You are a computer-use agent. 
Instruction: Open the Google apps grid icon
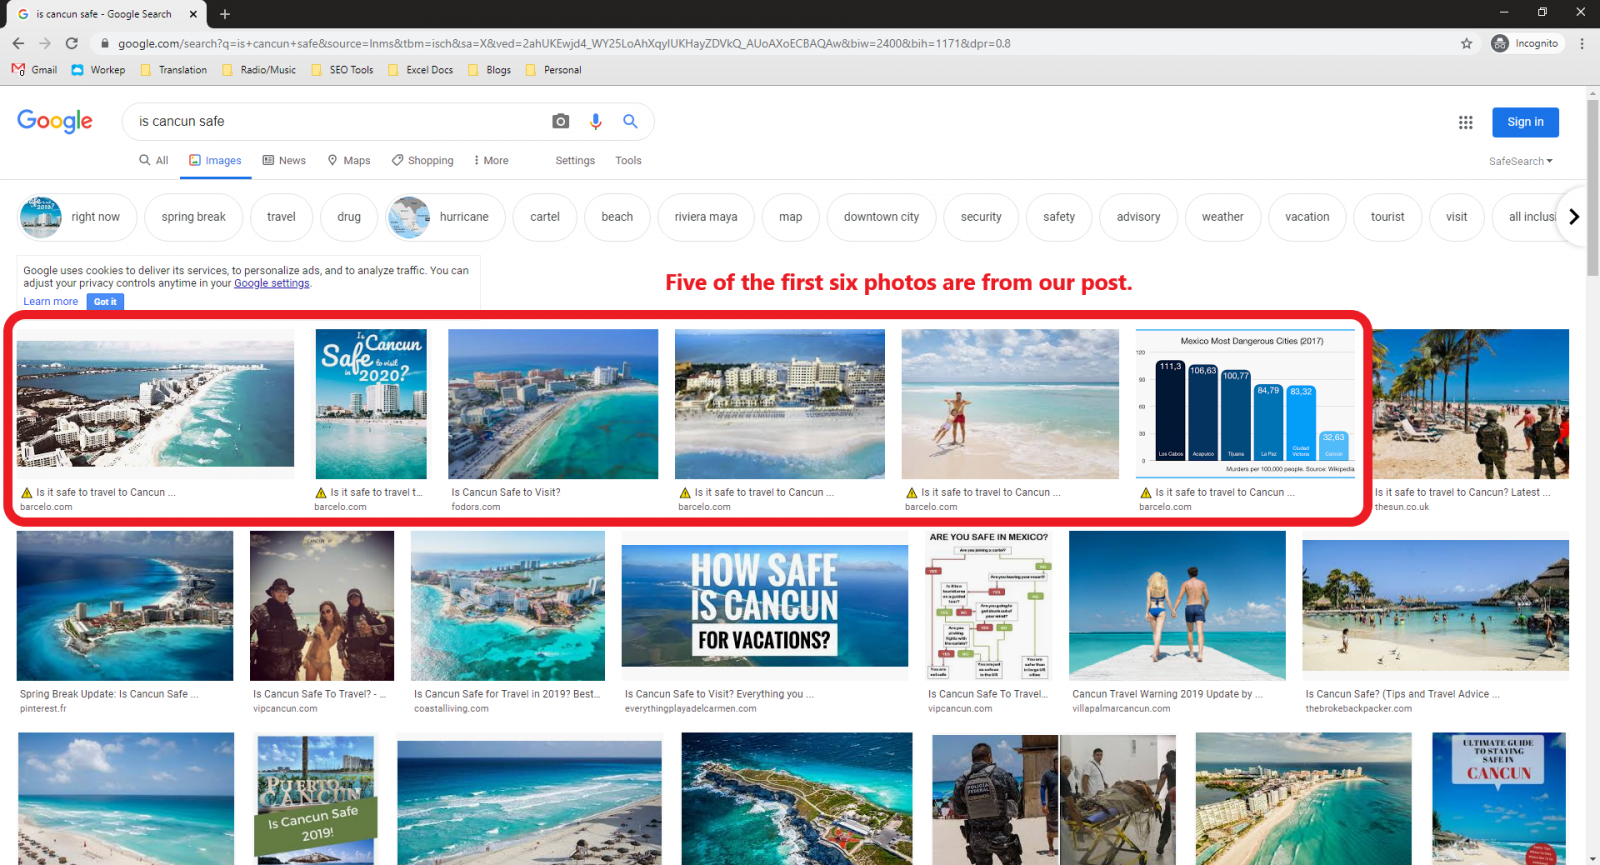point(1465,122)
